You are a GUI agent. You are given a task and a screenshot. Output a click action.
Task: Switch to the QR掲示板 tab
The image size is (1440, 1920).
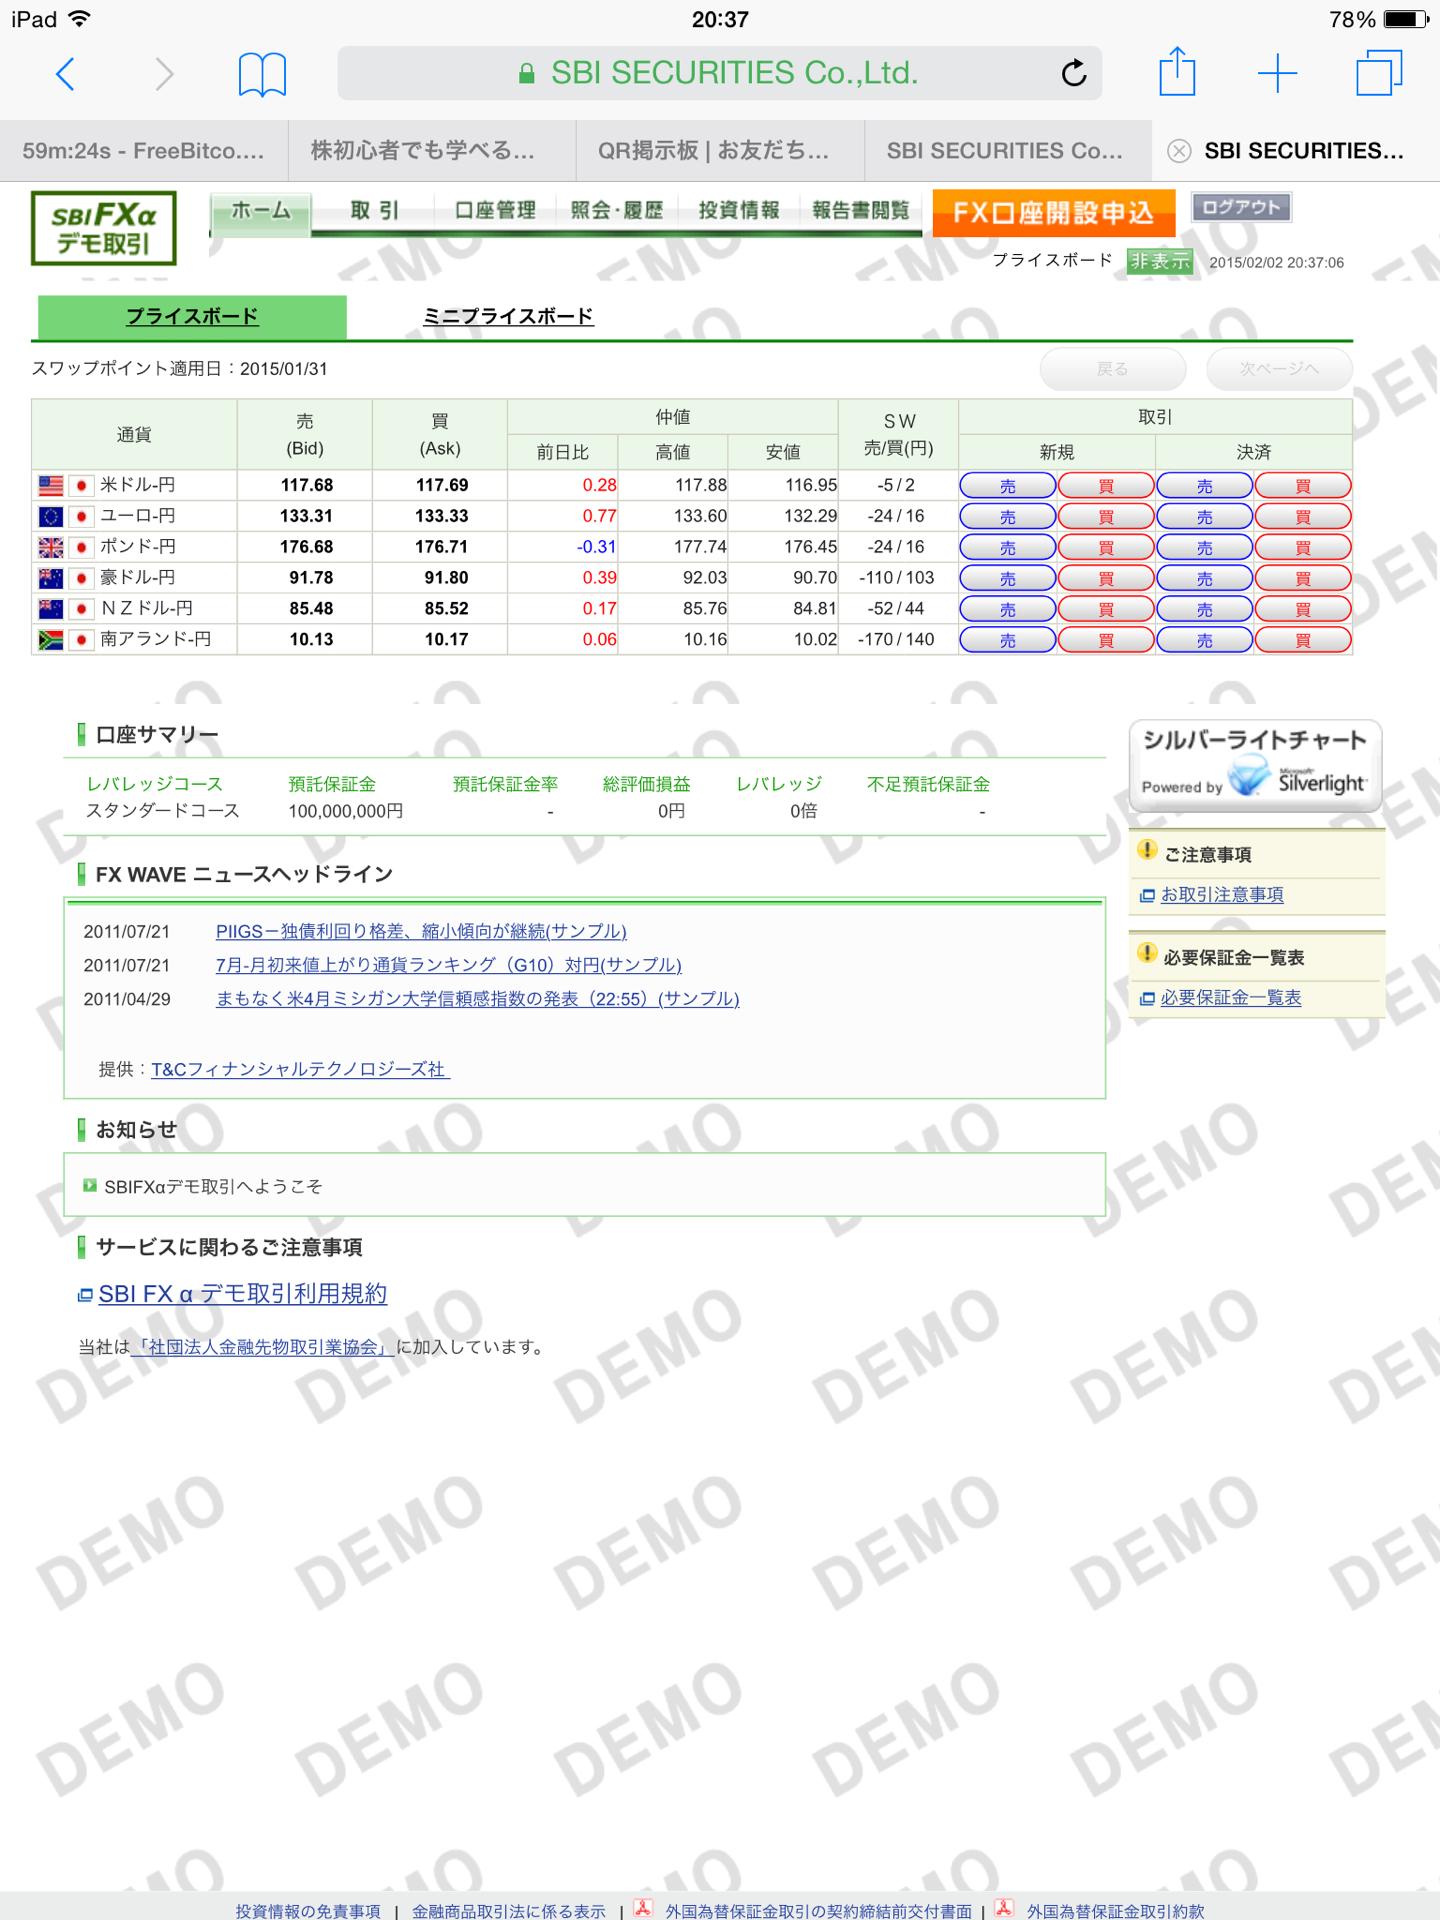point(720,151)
